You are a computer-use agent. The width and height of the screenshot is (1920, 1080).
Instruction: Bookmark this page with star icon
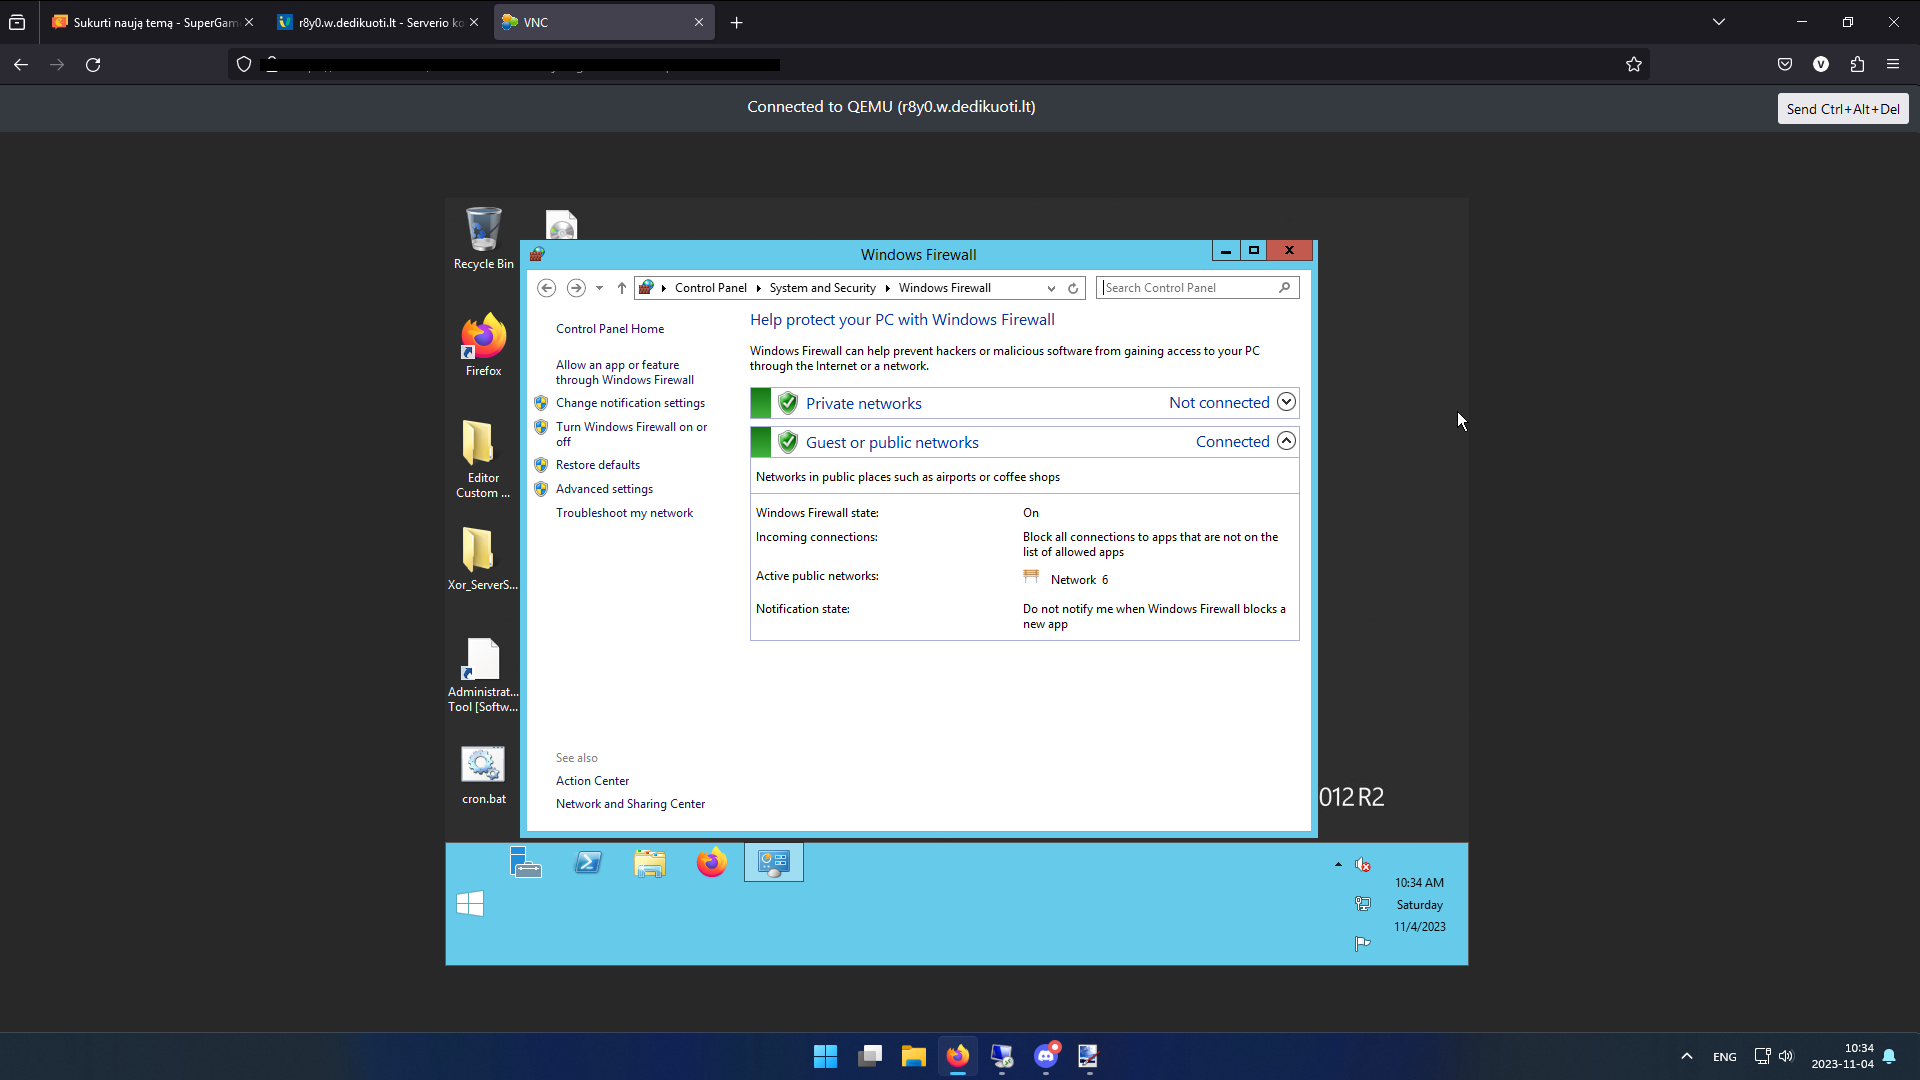pos(1634,65)
